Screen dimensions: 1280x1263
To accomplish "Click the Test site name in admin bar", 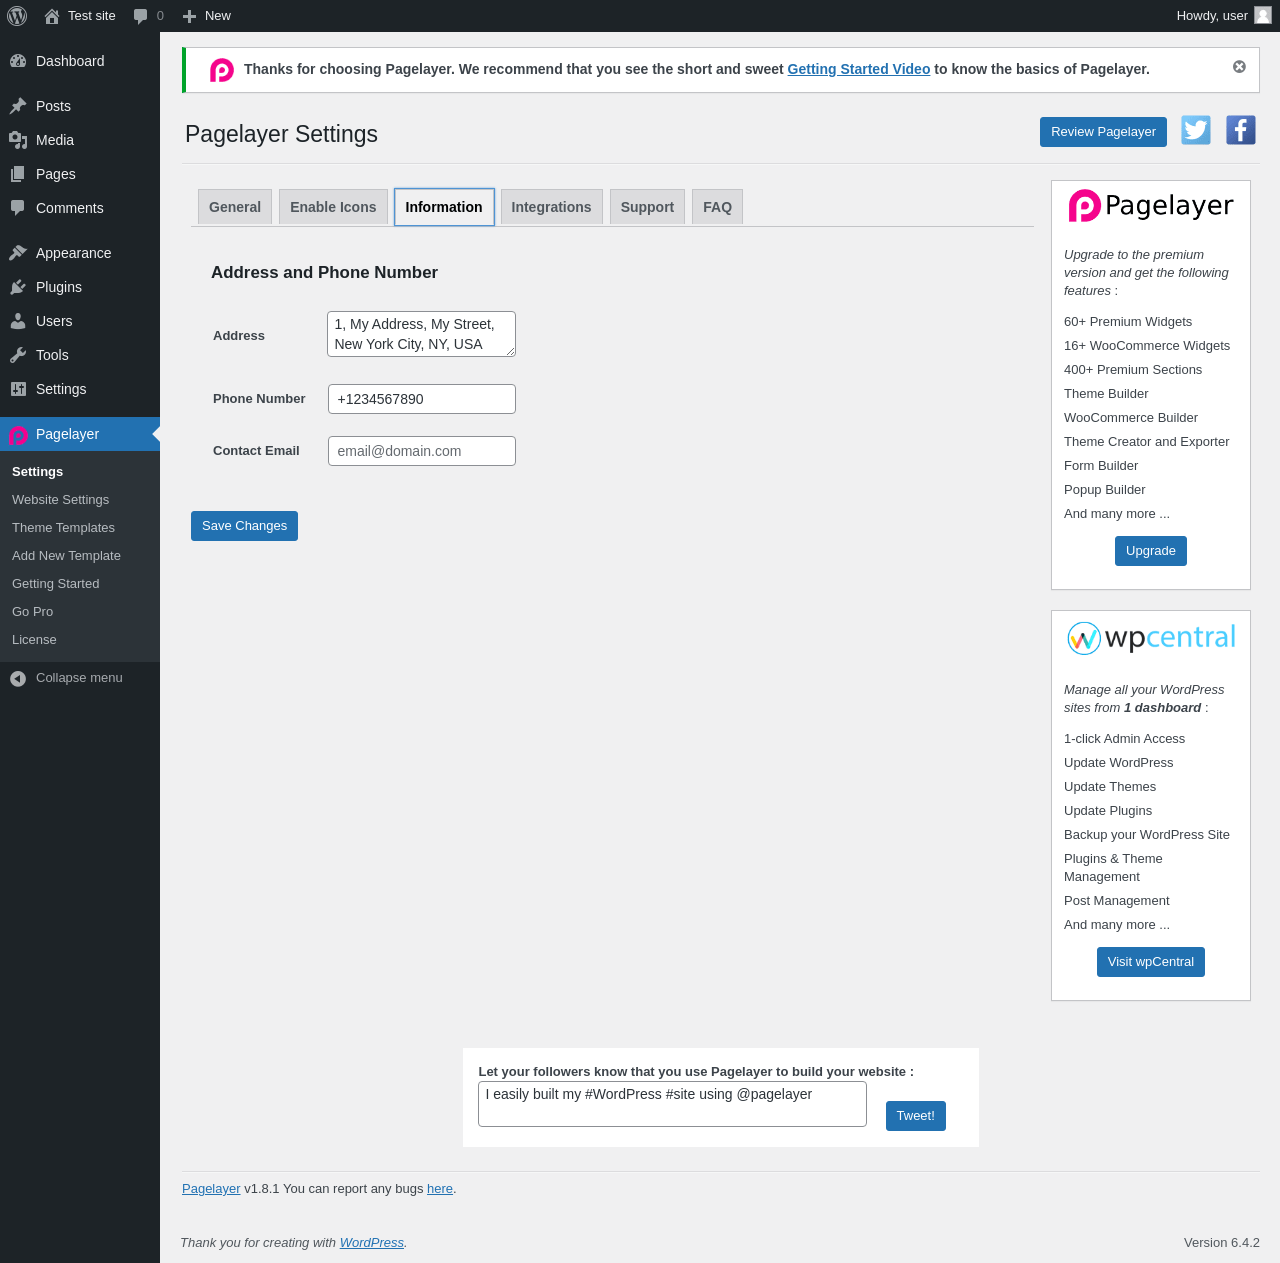I will (92, 16).
